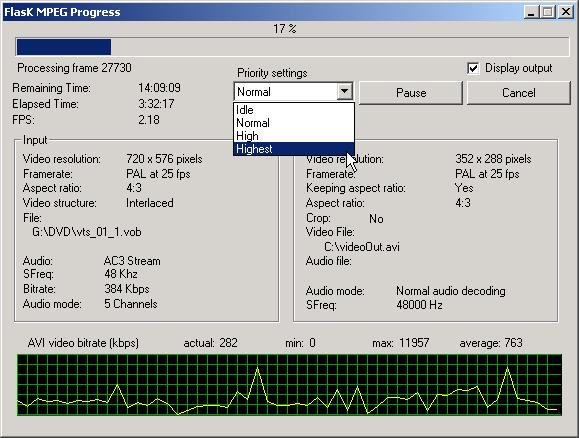This screenshot has width=579, height=438.
Task: Click the Display output label text
Action: 518,68
